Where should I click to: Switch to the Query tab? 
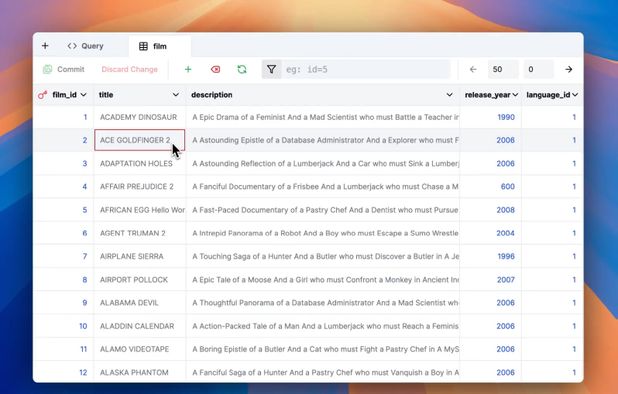pyautogui.click(x=86, y=46)
